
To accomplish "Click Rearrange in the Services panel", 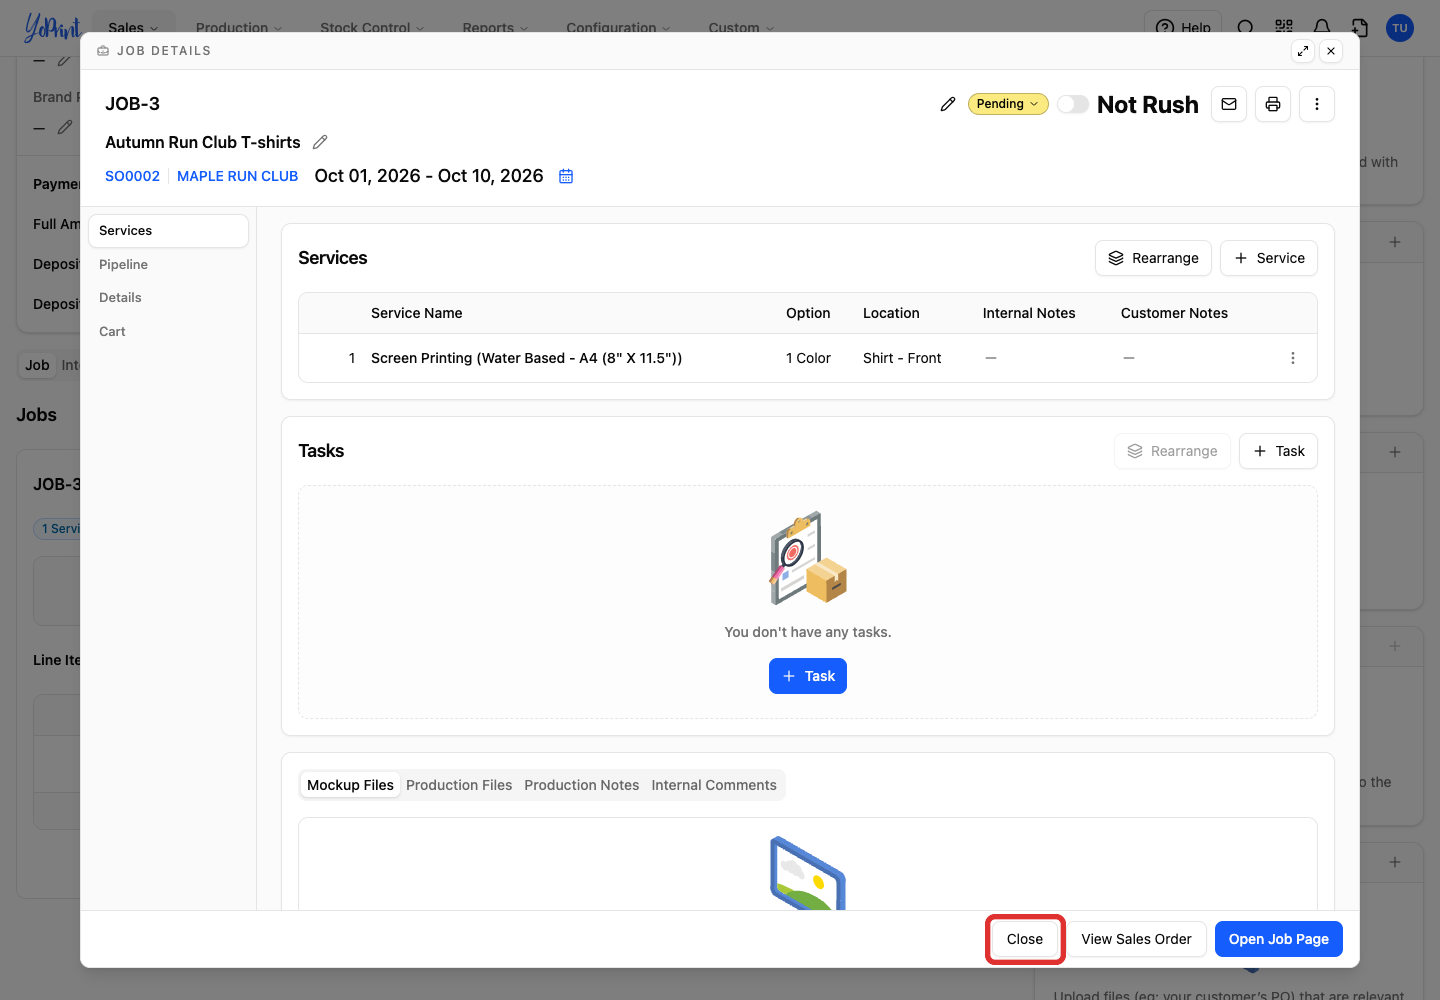I will [x=1153, y=258].
